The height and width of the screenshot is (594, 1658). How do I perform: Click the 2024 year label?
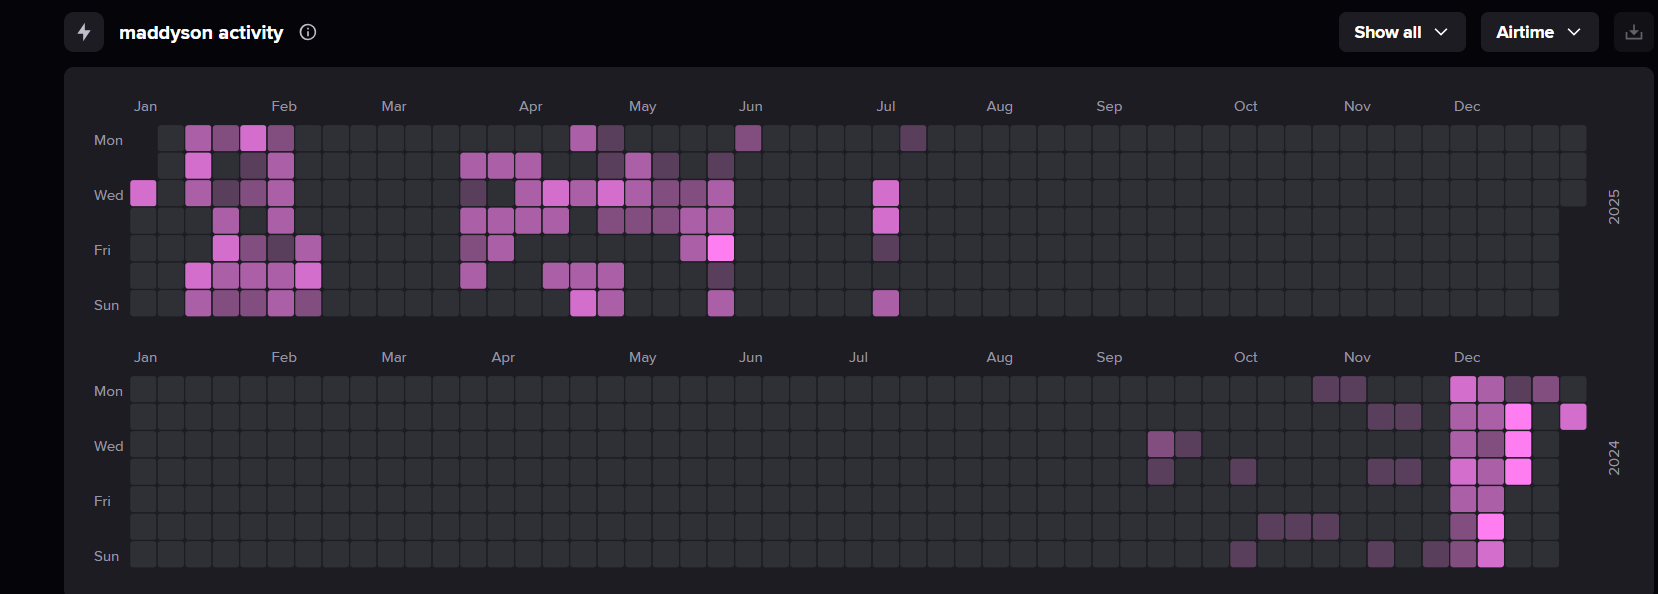point(1613,457)
